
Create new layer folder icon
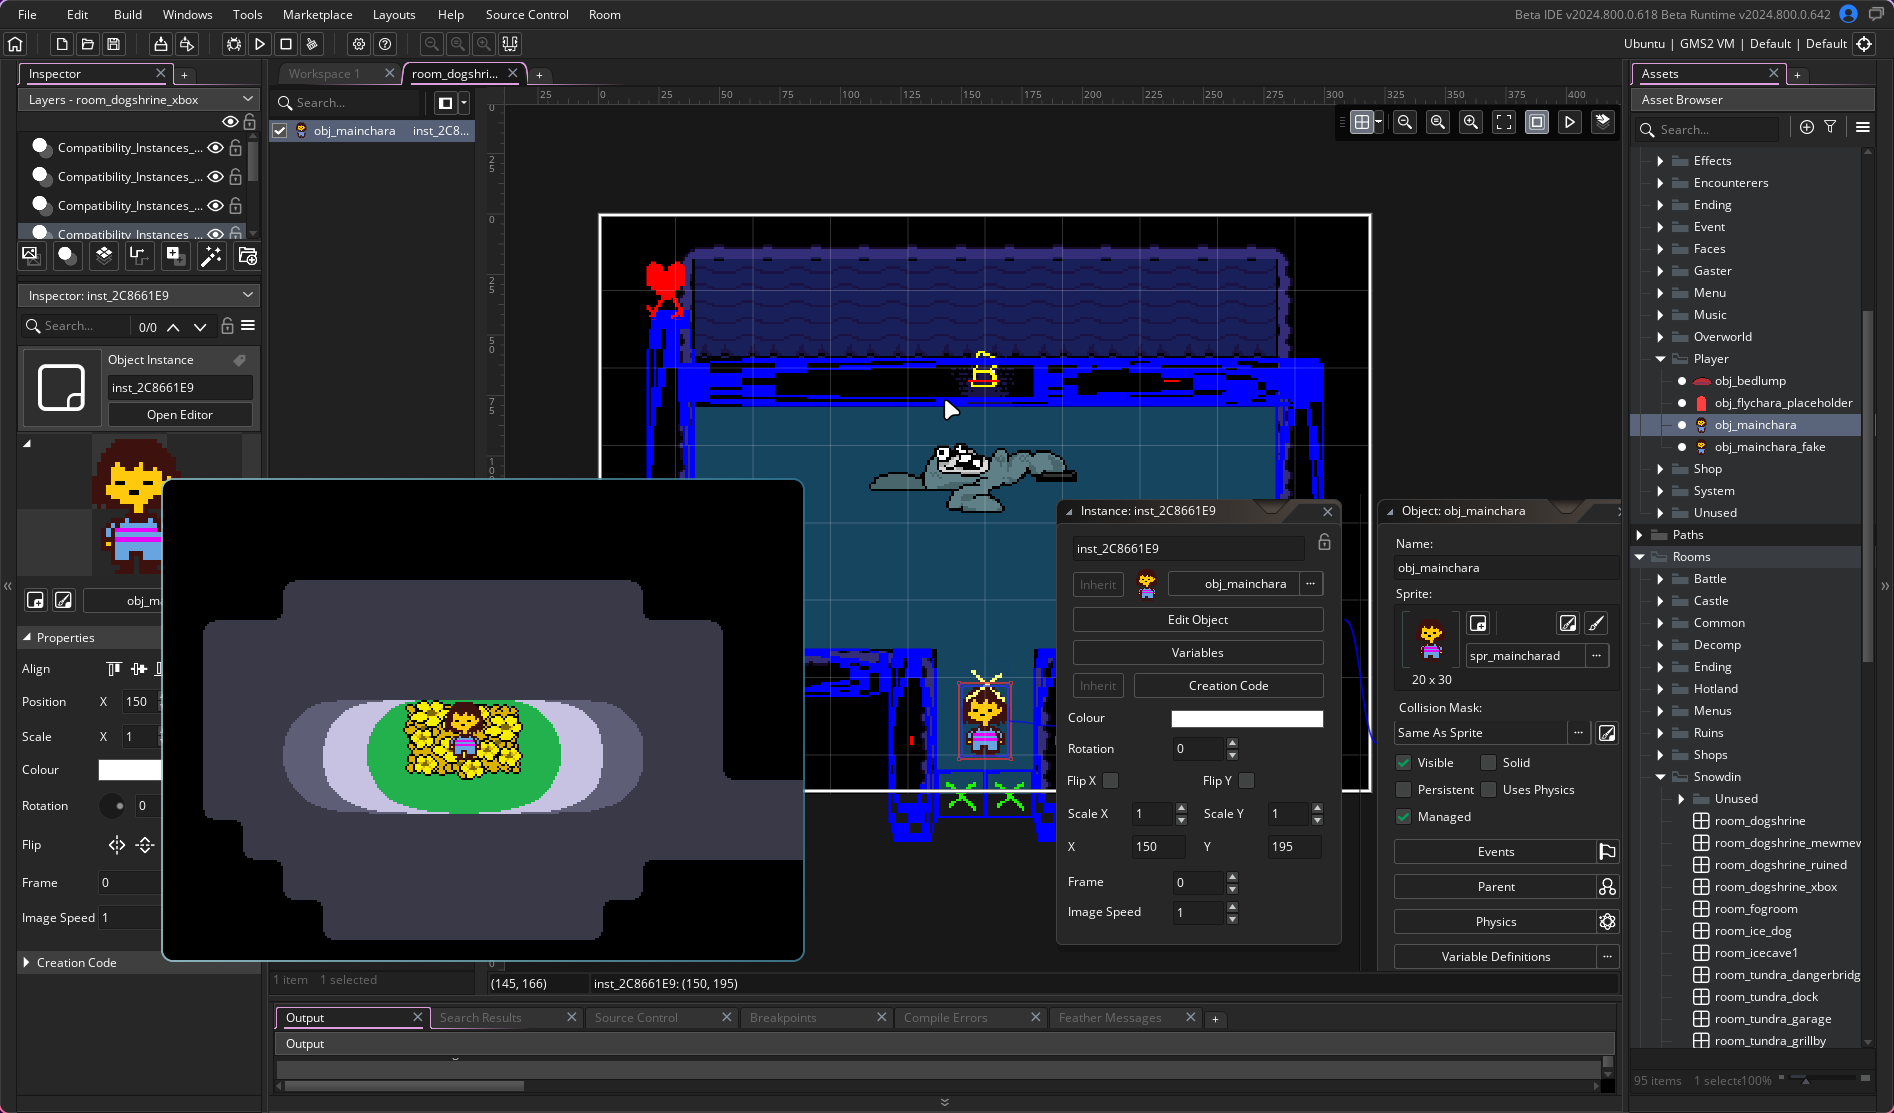click(x=248, y=256)
